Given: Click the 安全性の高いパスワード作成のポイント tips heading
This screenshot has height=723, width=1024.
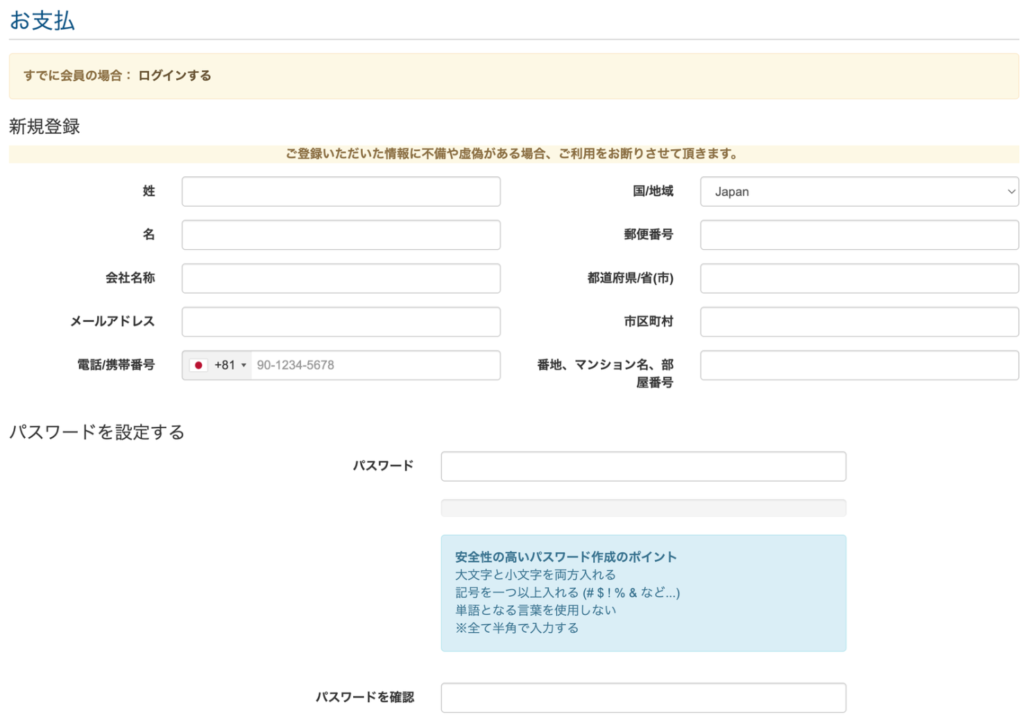Looking at the screenshot, I should pos(565,557).
